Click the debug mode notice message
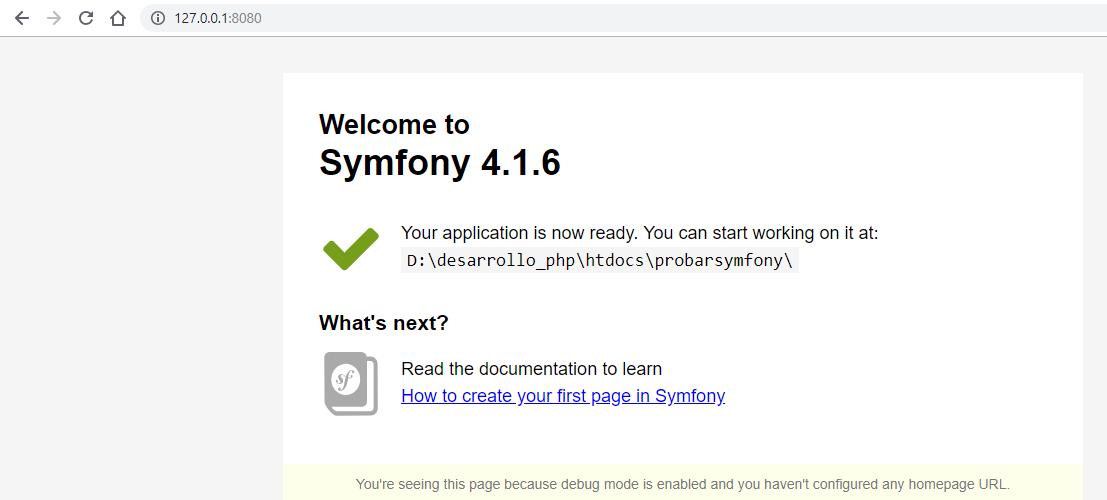 (x=682, y=484)
